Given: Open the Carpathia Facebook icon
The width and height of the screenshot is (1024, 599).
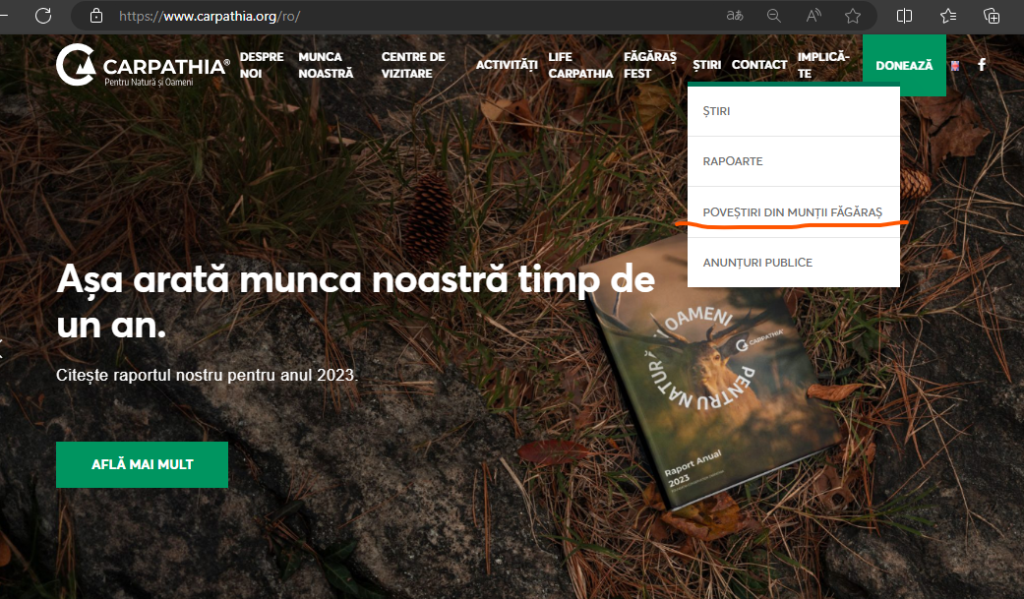Looking at the screenshot, I should (x=982, y=65).
